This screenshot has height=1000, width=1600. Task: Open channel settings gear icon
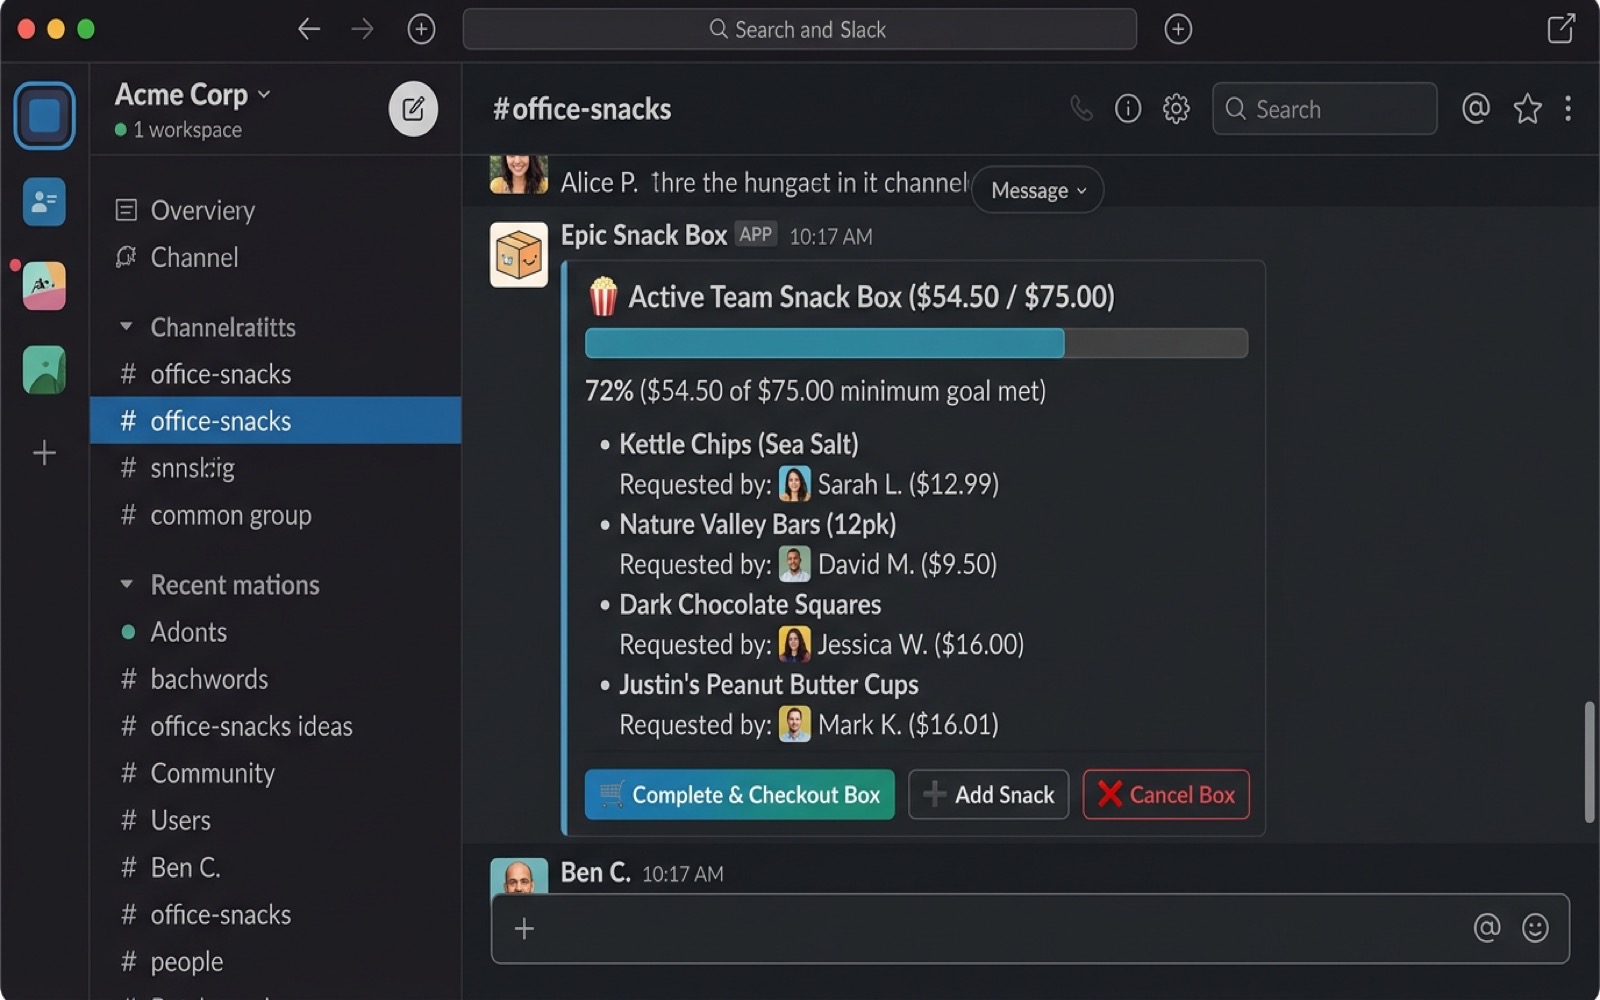[1176, 108]
